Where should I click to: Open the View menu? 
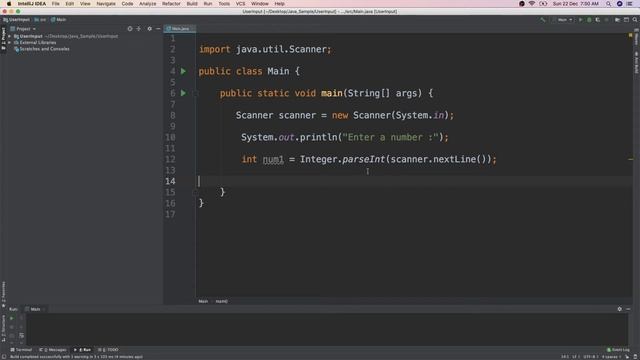[x=85, y=4]
